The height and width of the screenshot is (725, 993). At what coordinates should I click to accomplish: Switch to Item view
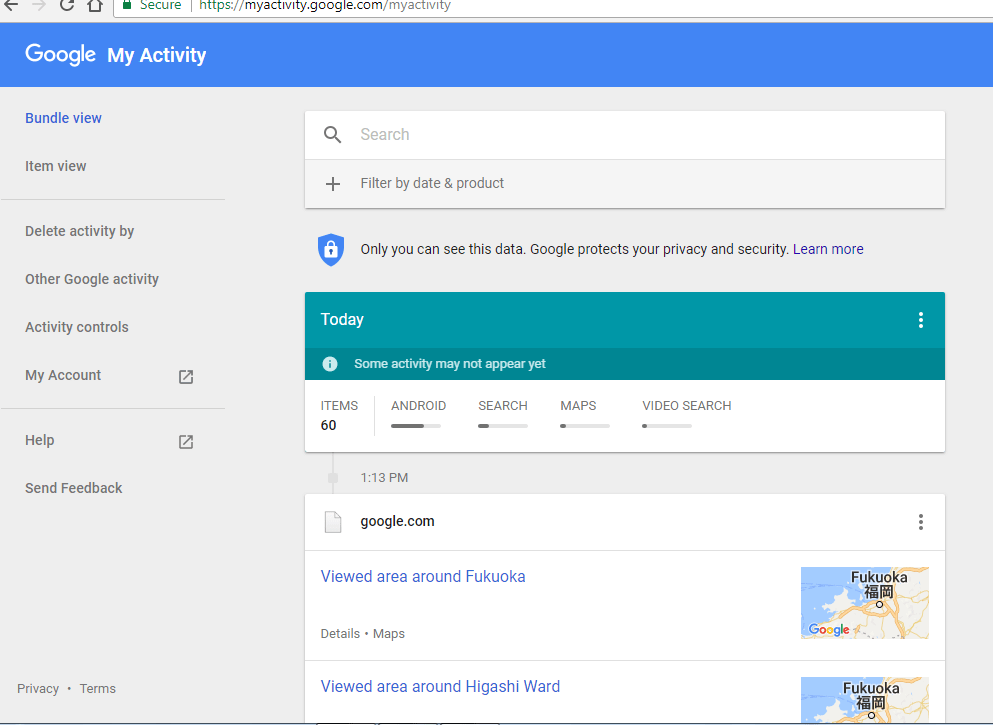[x=56, y=166]
